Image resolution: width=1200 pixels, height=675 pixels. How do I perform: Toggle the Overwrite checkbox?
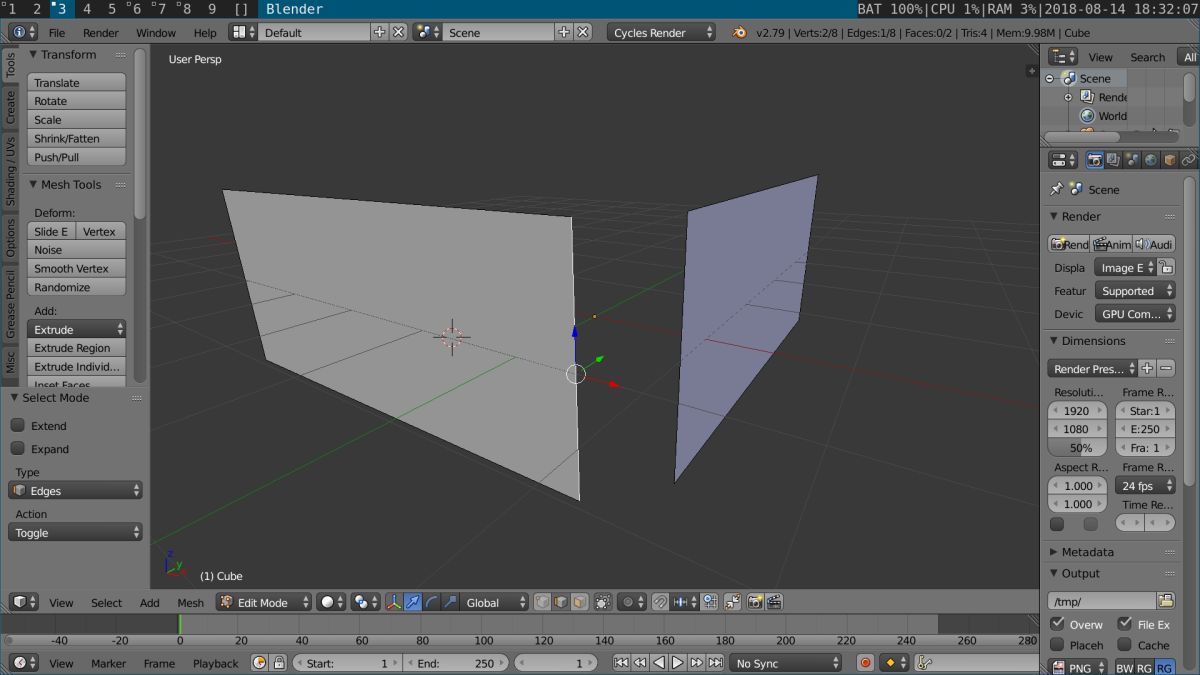point(1057,623)
